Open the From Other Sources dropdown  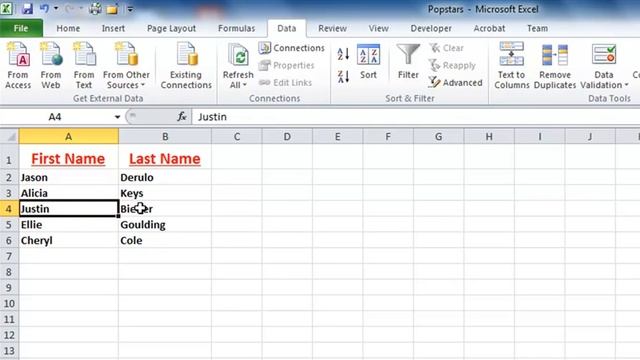pyautogui.click(x=126, y=65)
